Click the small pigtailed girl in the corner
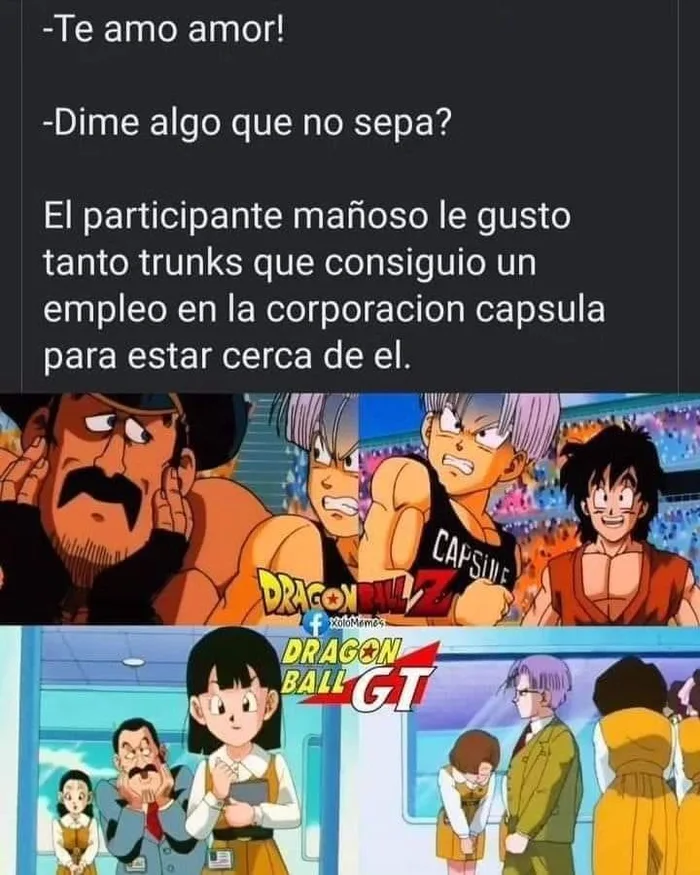Image resolution: width=700 pixels, height=875 pixels. click(x=75, y=823)
